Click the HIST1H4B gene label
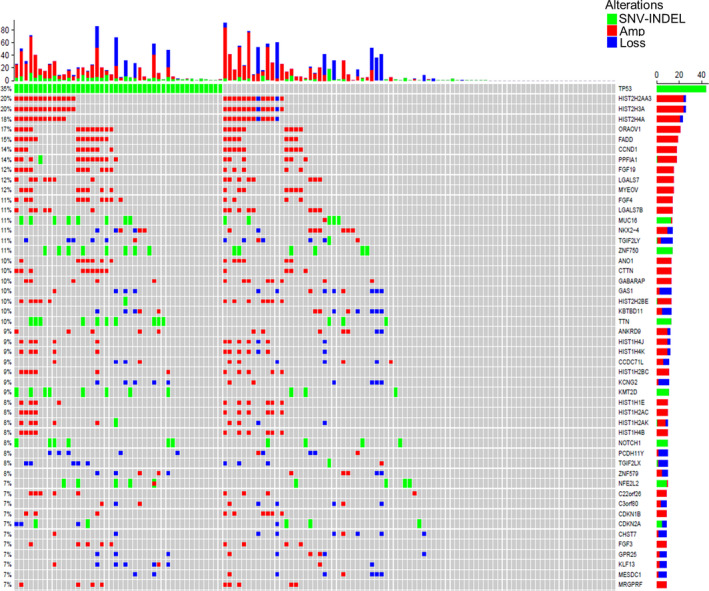709x591 pixels. pos(631,433)
